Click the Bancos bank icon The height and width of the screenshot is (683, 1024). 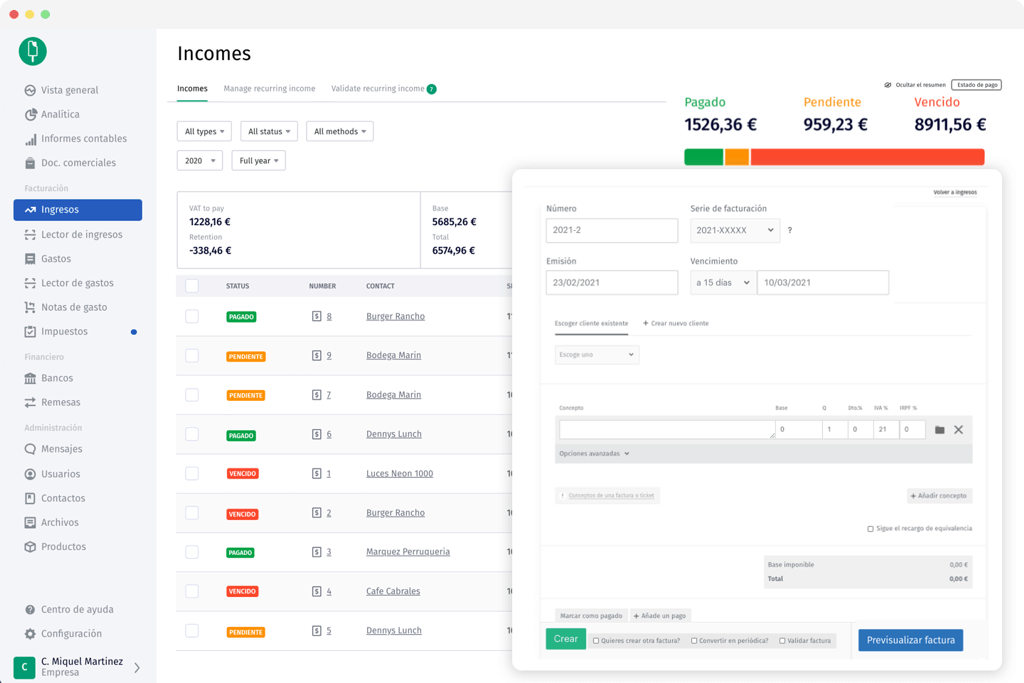click(x=30, y=379)
